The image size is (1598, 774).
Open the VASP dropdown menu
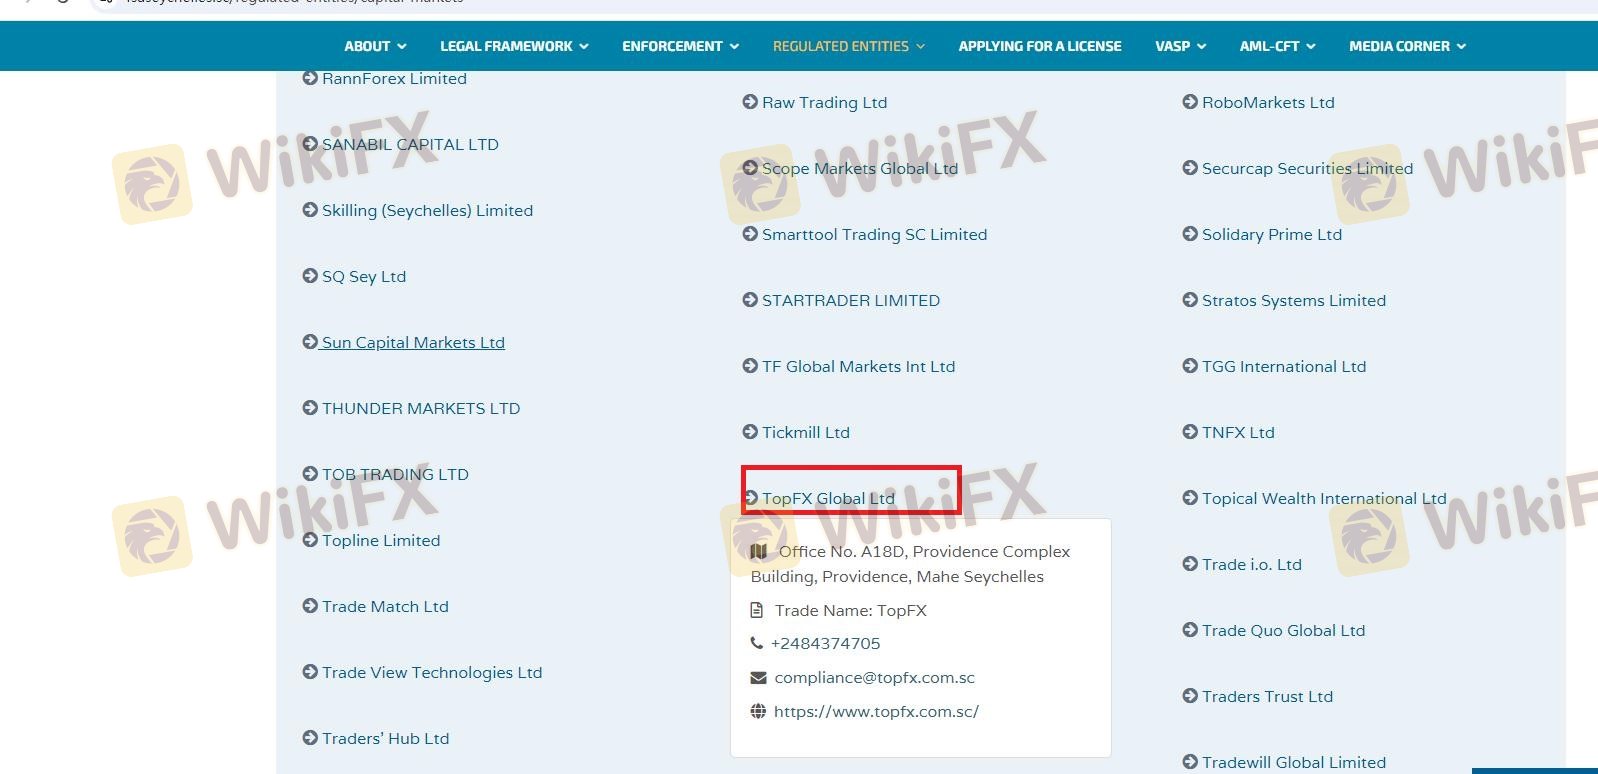[1180, 46]
